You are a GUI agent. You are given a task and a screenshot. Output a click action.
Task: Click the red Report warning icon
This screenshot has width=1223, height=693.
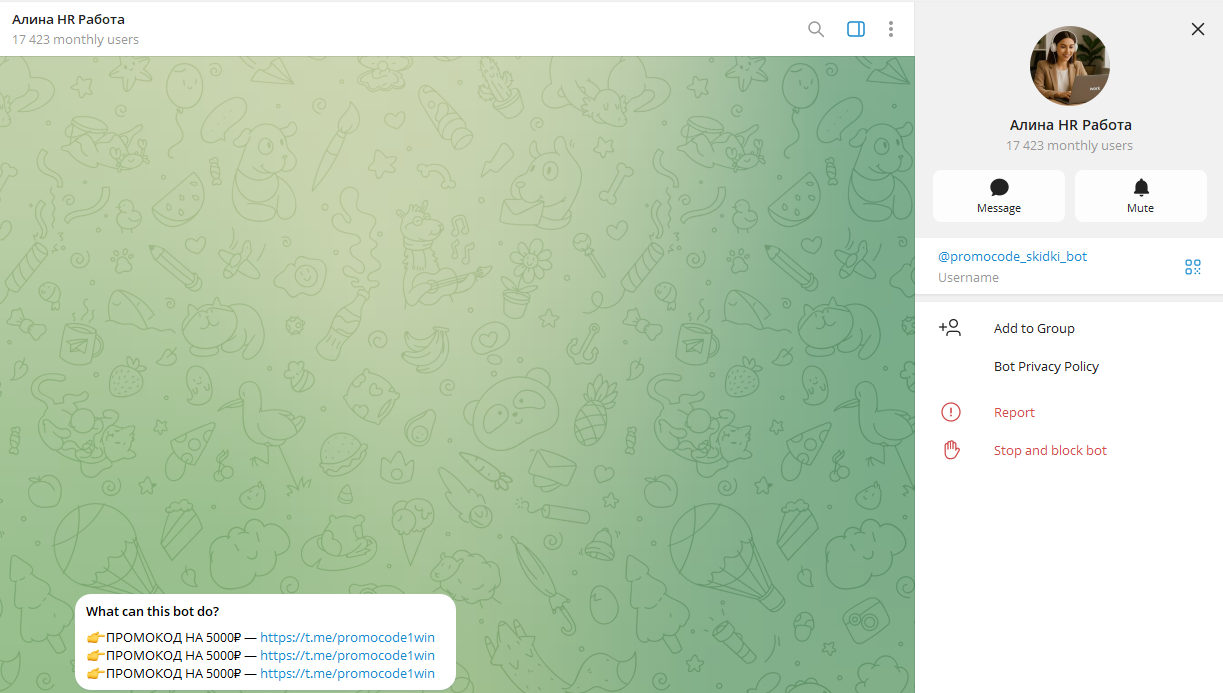coord(950,412)
